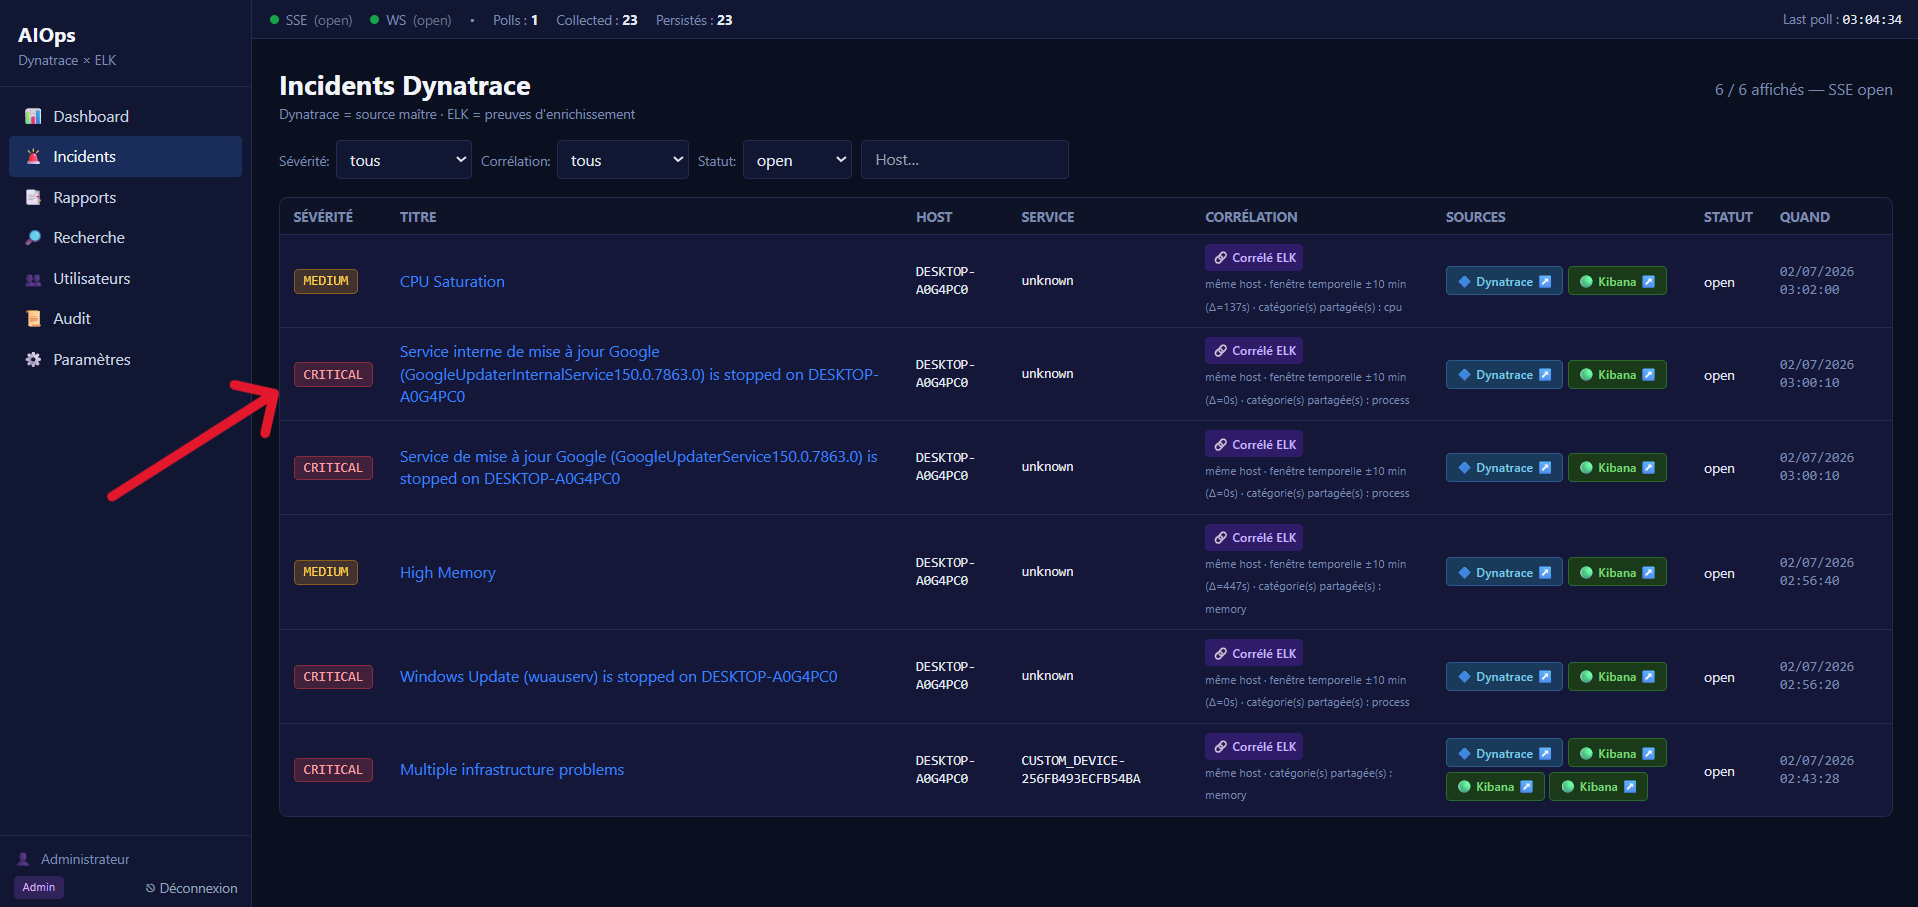Click the green WS status dot
1918x907 pixels.
[x=375, y=20]
